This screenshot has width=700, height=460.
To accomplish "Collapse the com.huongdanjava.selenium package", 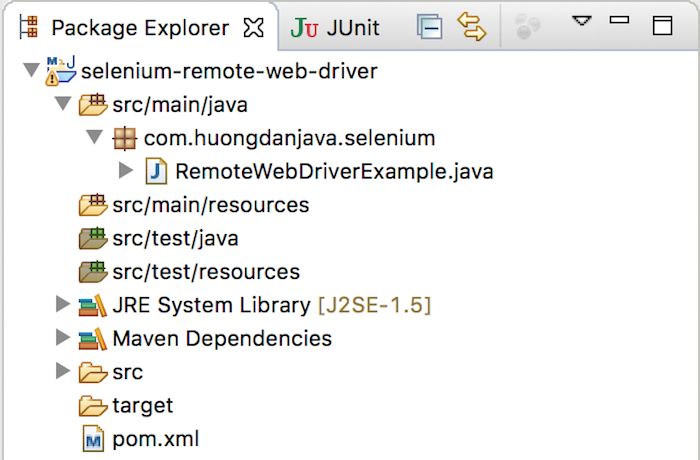I will (94, 137).
